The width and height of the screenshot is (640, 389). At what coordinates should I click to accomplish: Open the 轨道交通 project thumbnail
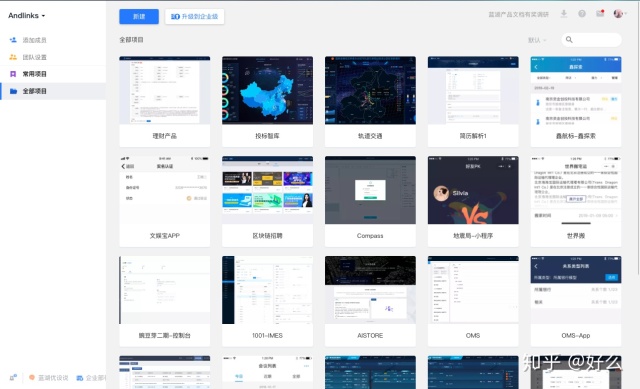click(x=370, y=90)
